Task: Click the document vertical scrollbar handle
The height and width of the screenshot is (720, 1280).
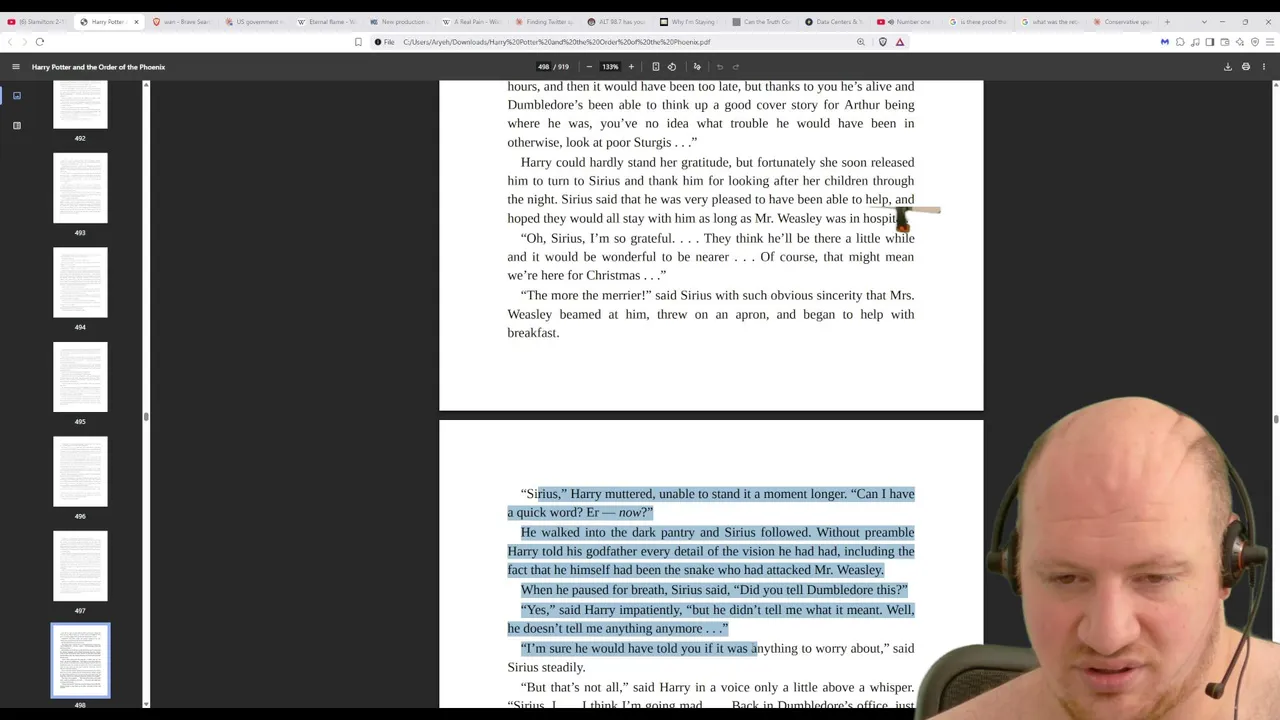Action: pos(1276,419)
